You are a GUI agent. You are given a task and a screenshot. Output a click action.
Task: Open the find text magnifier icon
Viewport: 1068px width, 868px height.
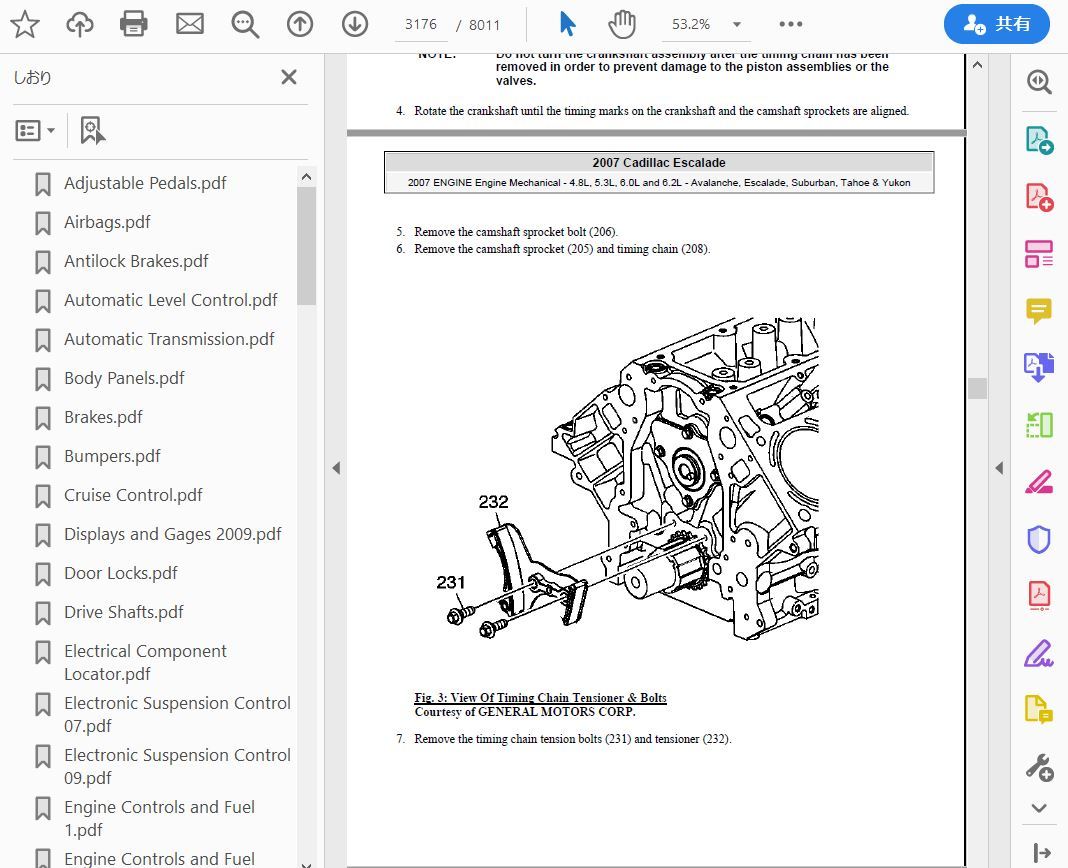tap(245, 25)
